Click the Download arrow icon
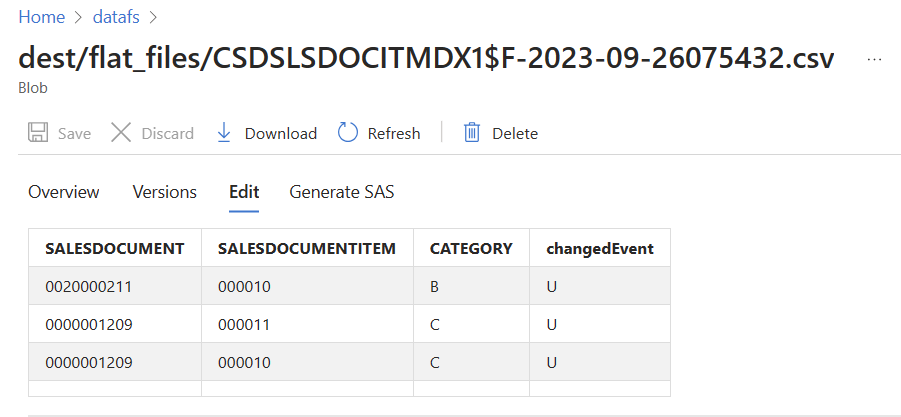Viewport: 901px width, 417px height. 224,133
